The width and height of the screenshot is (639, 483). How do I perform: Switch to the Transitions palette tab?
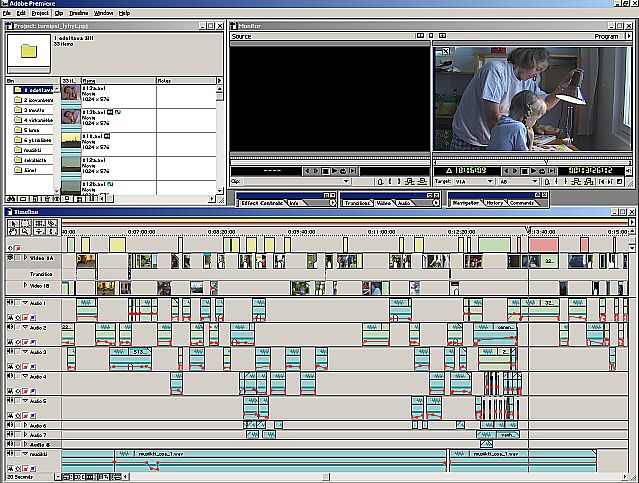(x=357, y=203)
